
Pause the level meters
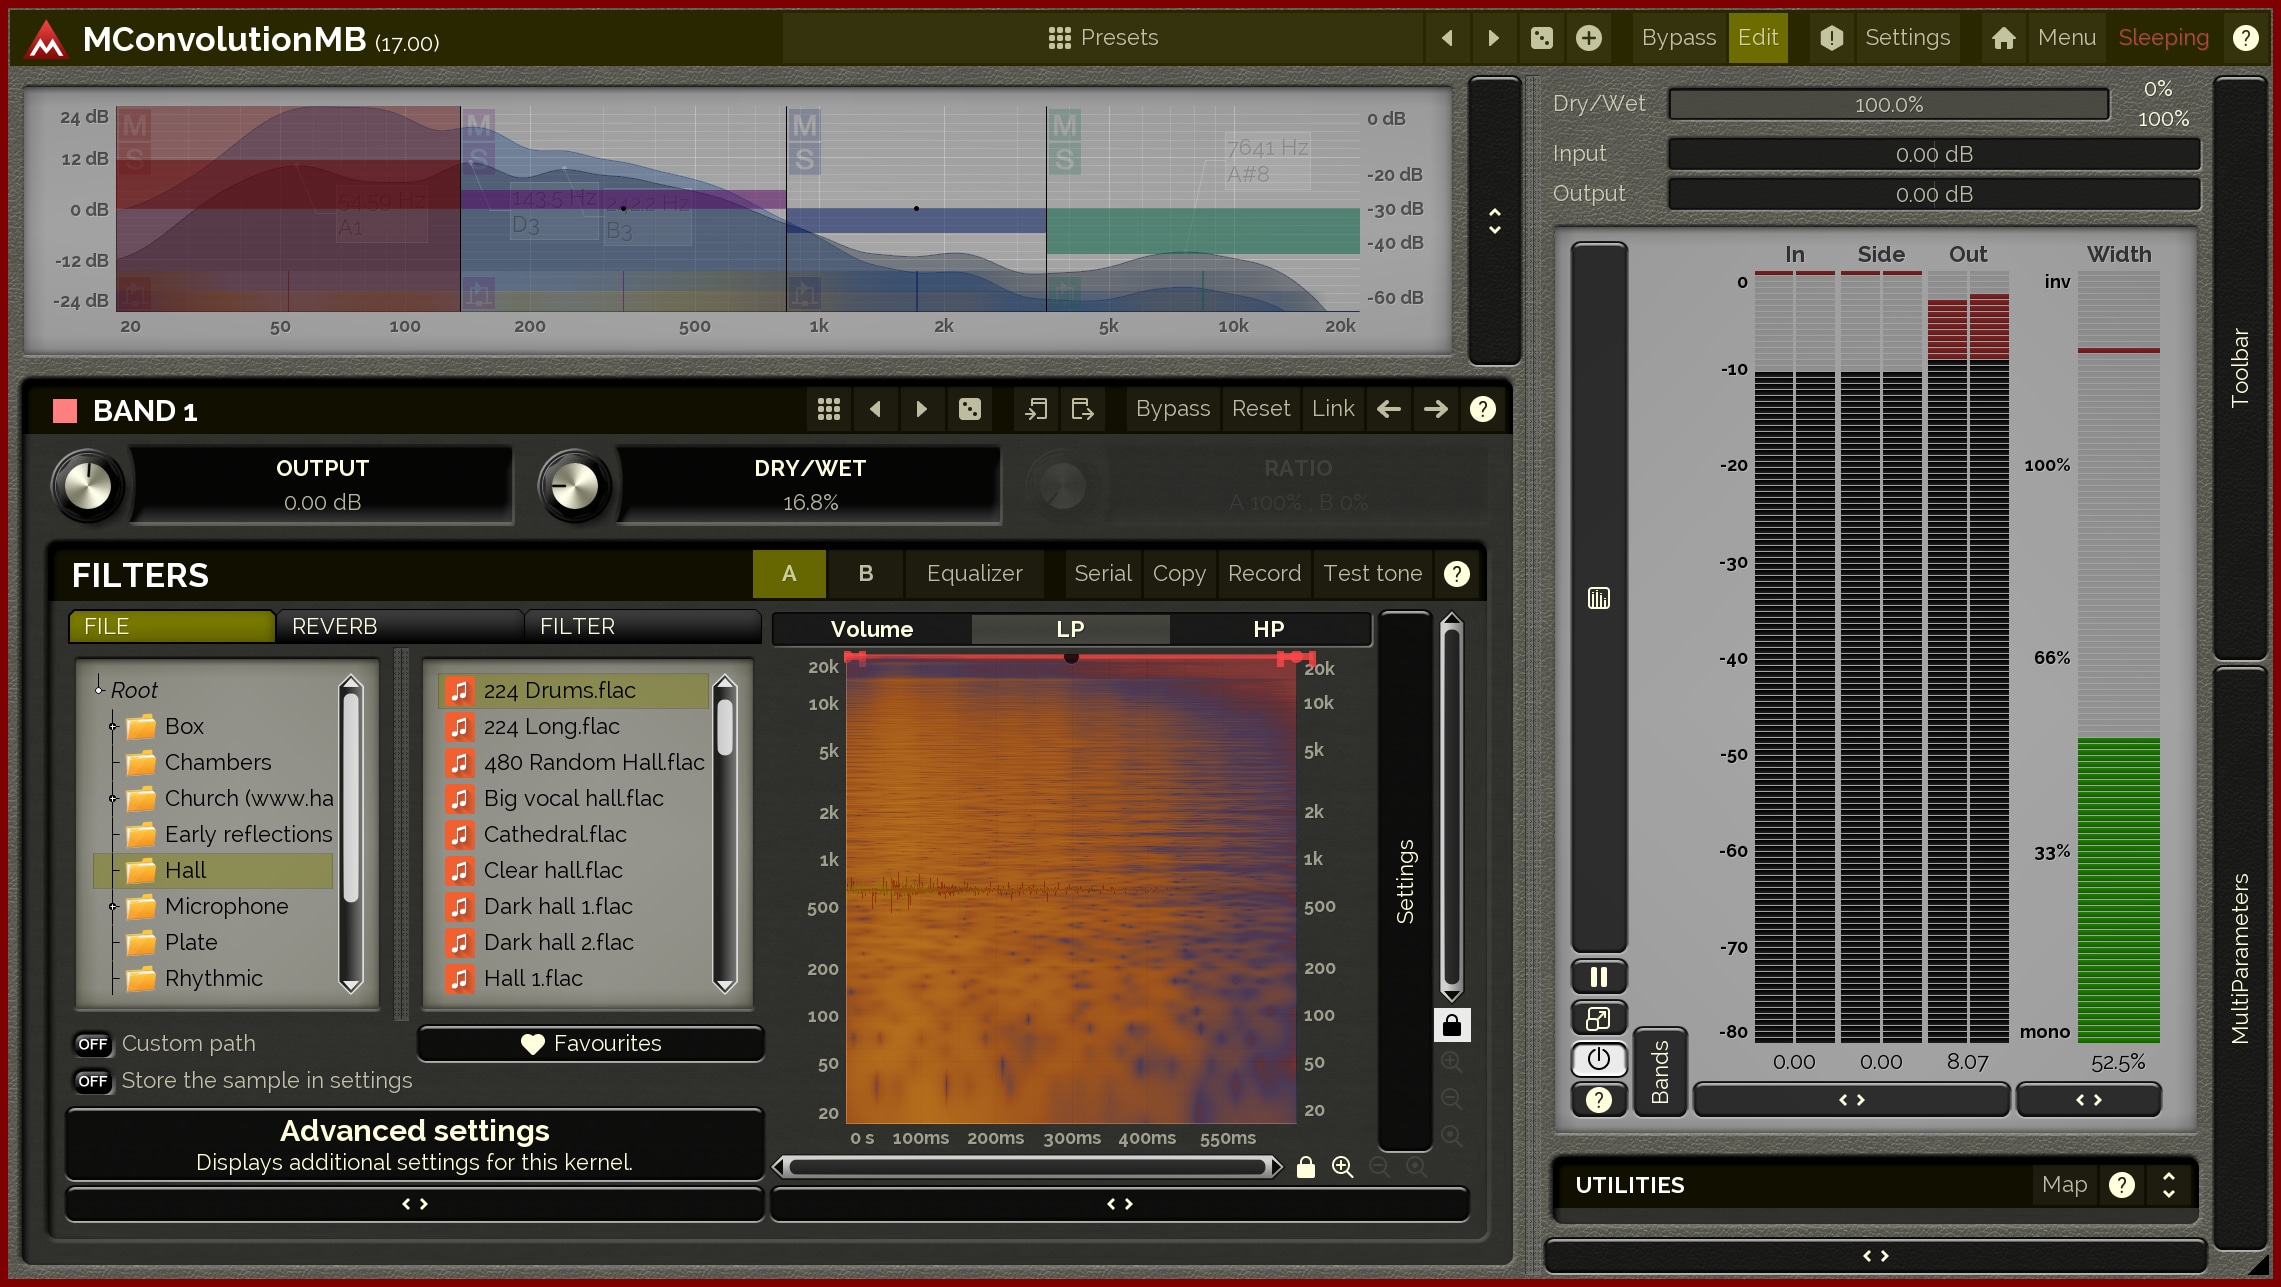tap(1598, 977)
